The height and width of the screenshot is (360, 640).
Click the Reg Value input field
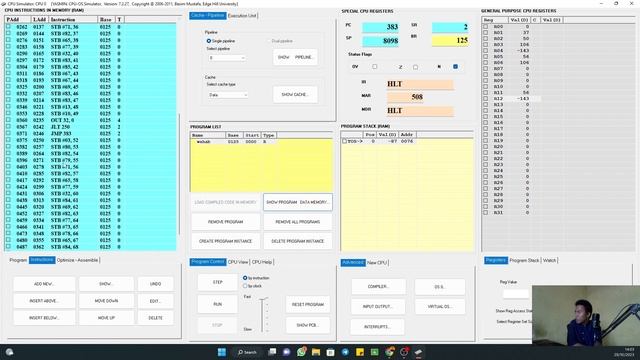516,293
